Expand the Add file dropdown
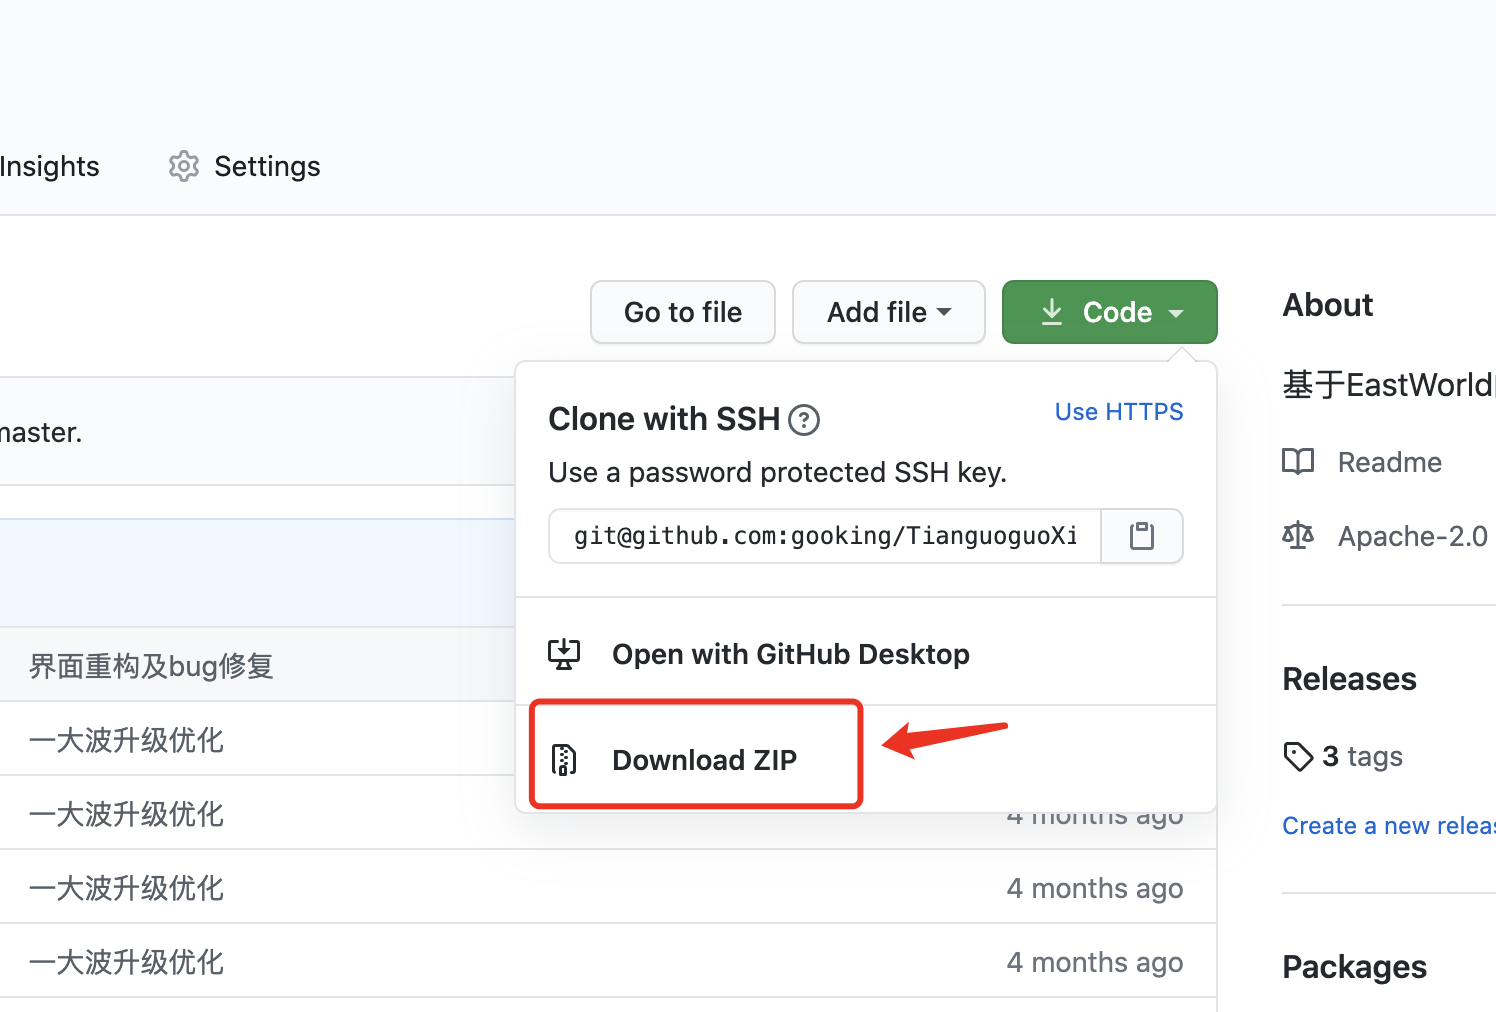This screenshot has height=1012, width=1496. click(x=888, y=312)
